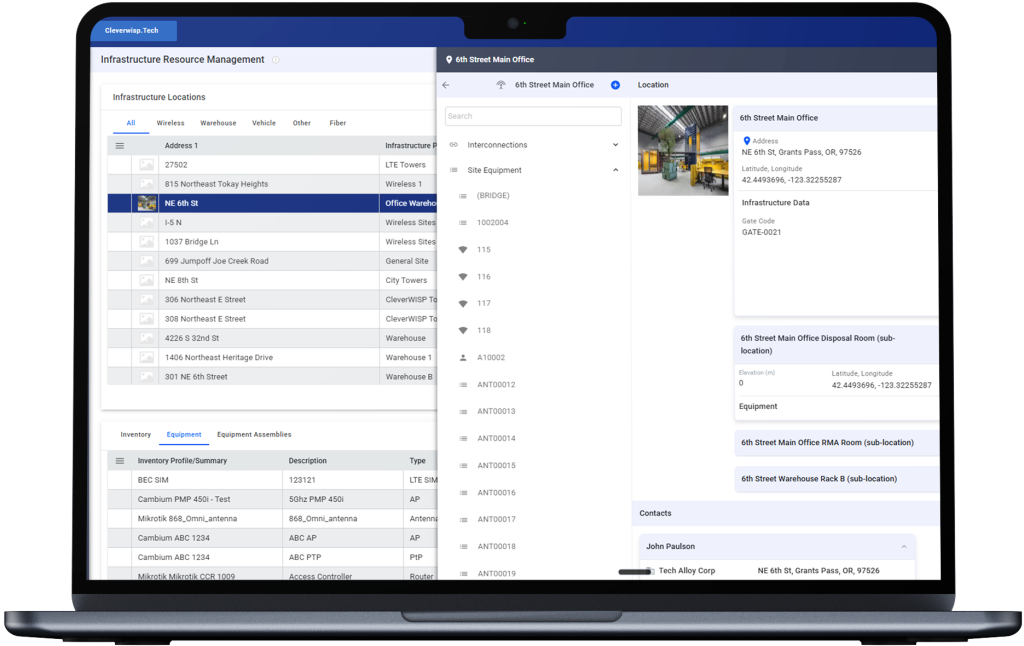Click the image placeholder icon for row 27502
This screenshot has width=1024, height=646.
click(146, 165)
